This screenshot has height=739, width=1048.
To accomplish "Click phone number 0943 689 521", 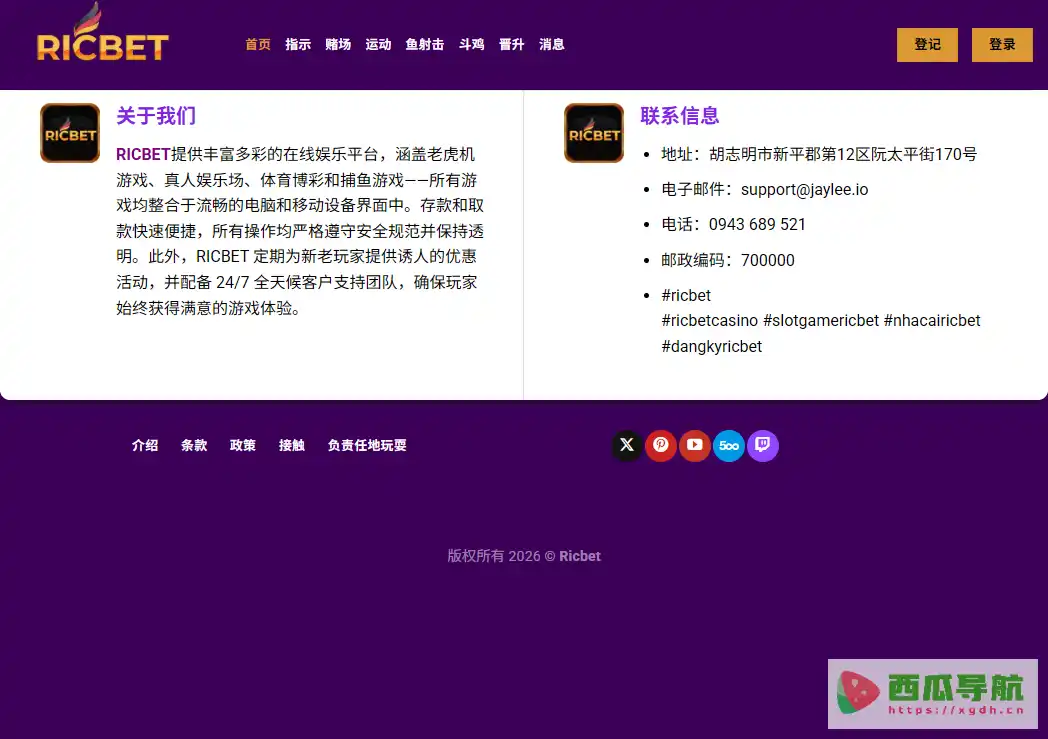I will 757,225.
